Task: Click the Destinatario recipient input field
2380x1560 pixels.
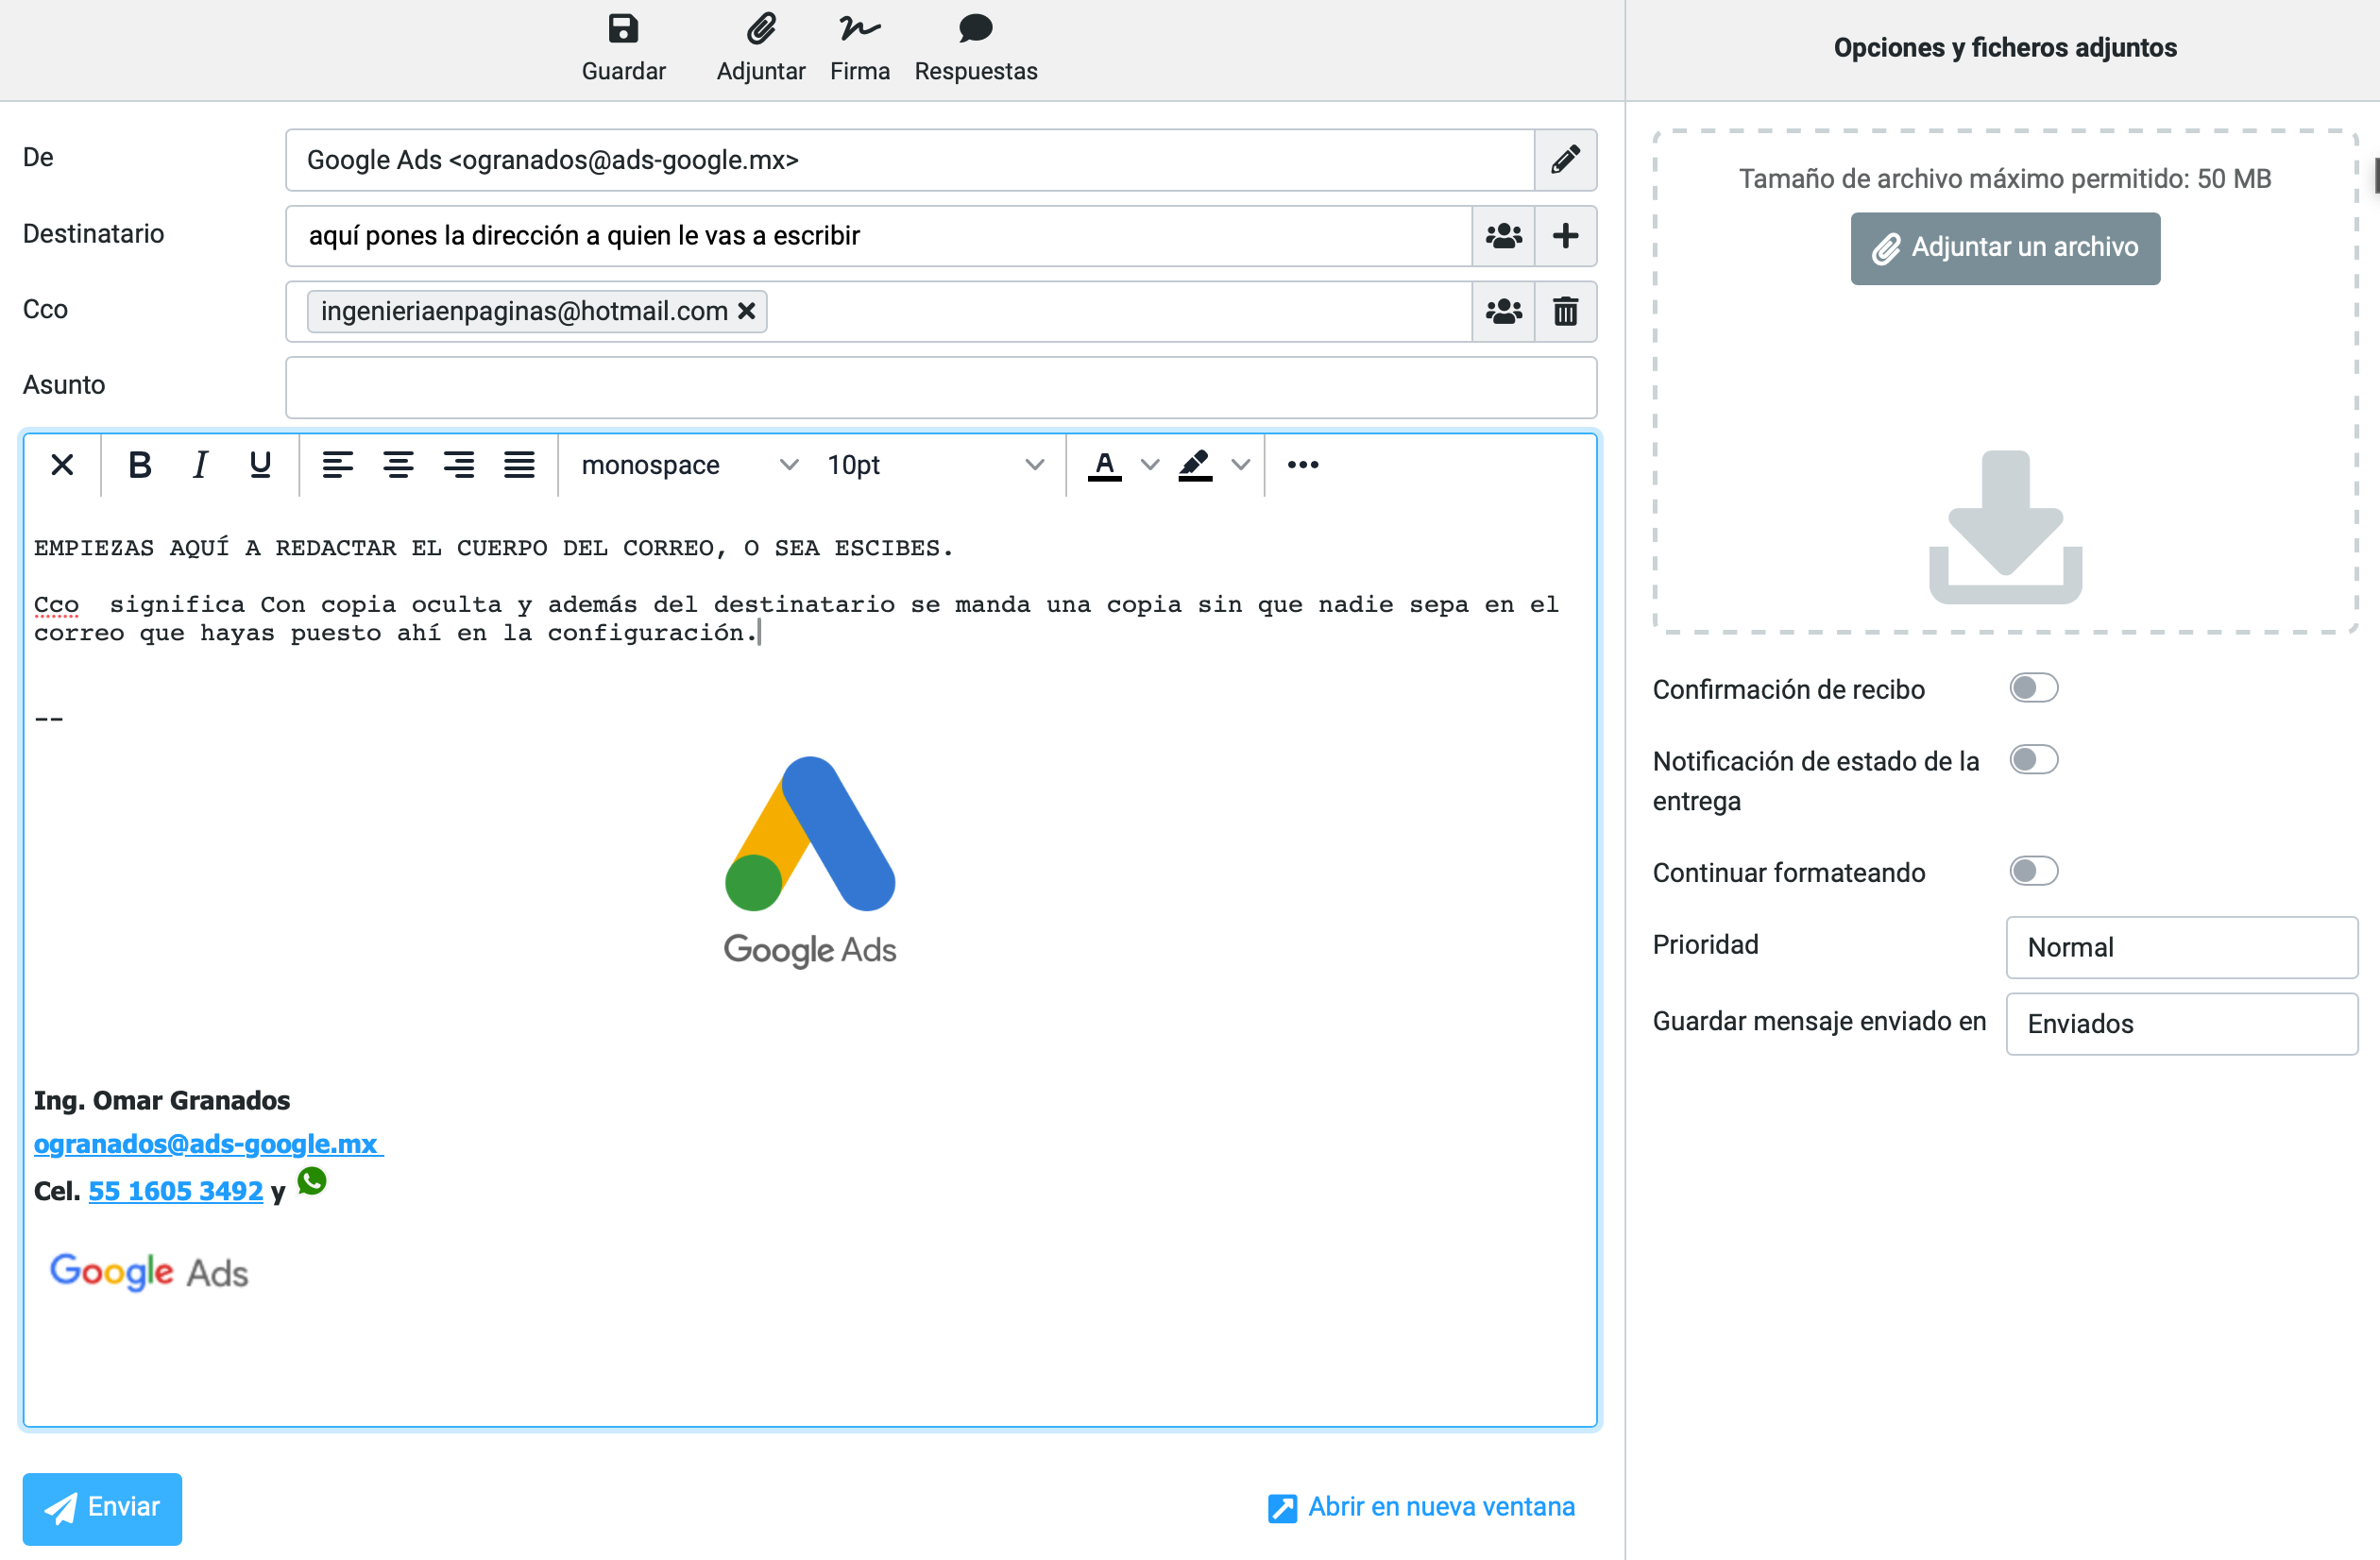Action: (x=878, y=236)
